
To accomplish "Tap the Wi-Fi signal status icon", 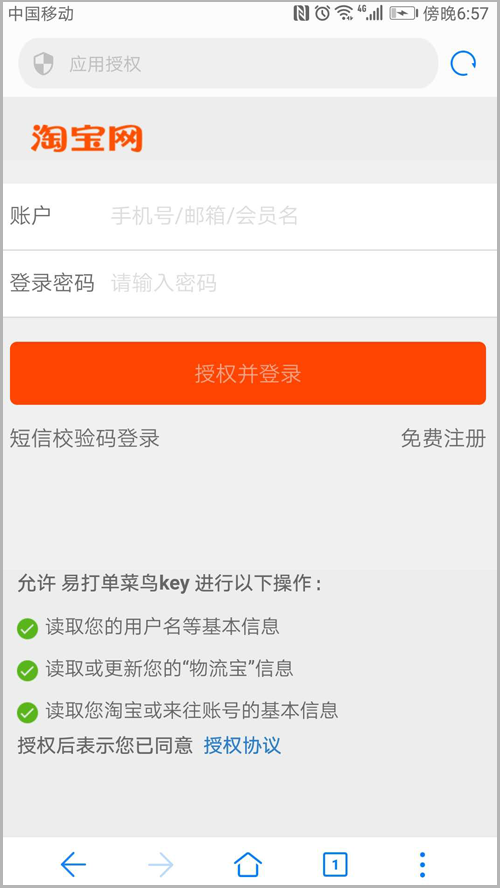I will pyautogui.click(x=344, y=13).
